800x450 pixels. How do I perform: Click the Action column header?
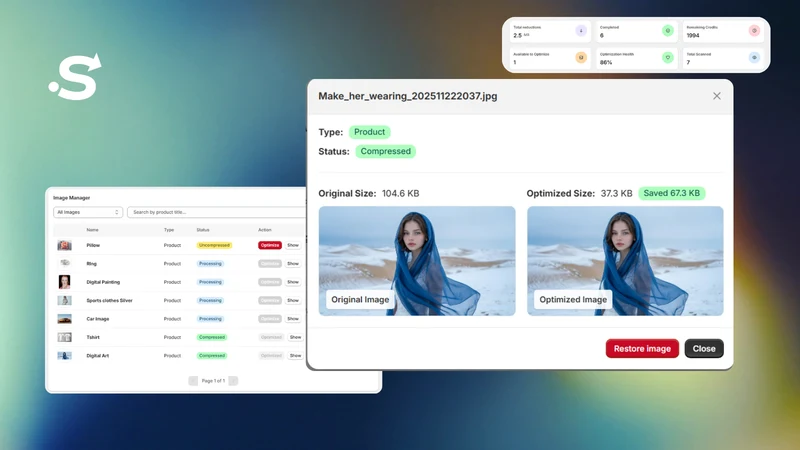265,230
